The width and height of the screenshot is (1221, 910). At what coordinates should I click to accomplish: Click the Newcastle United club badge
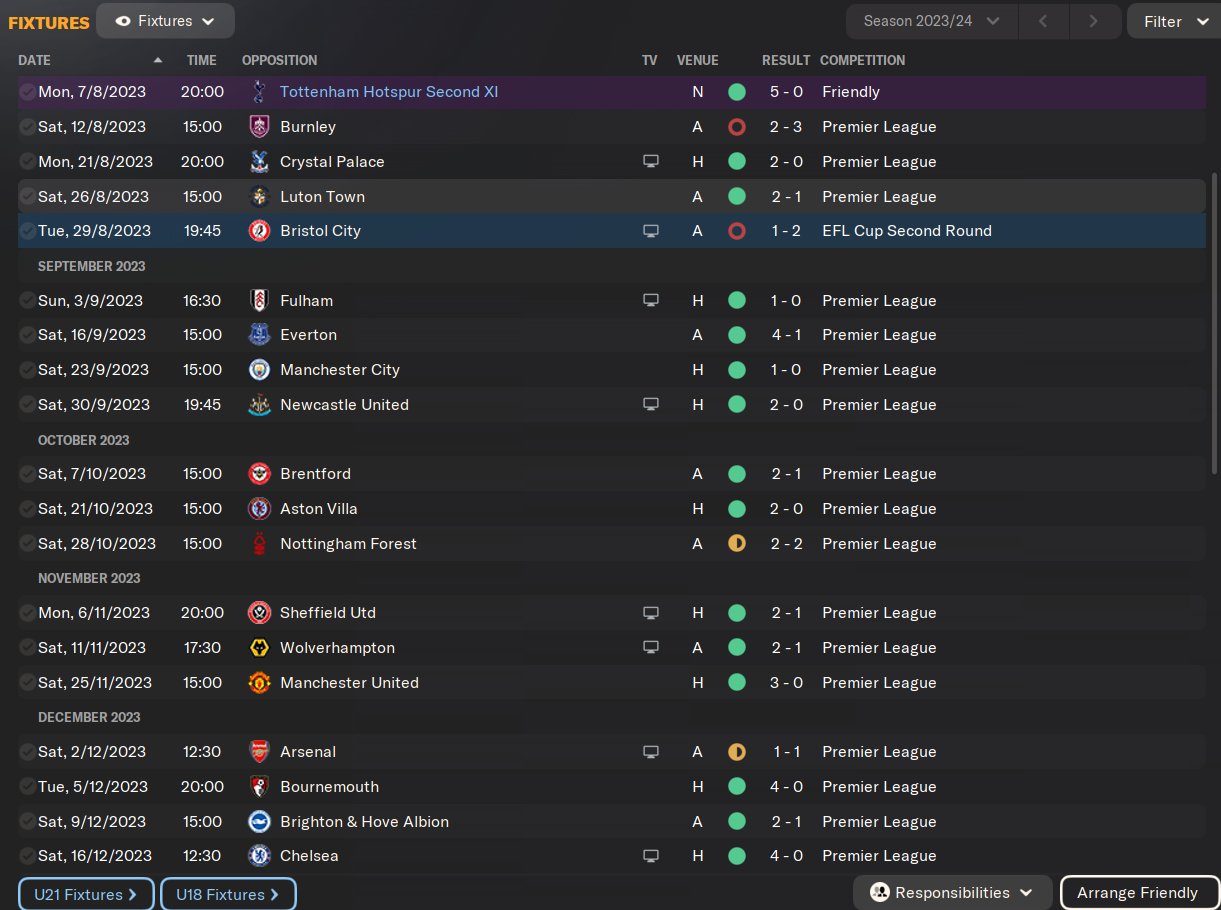[x=259, y=405]
